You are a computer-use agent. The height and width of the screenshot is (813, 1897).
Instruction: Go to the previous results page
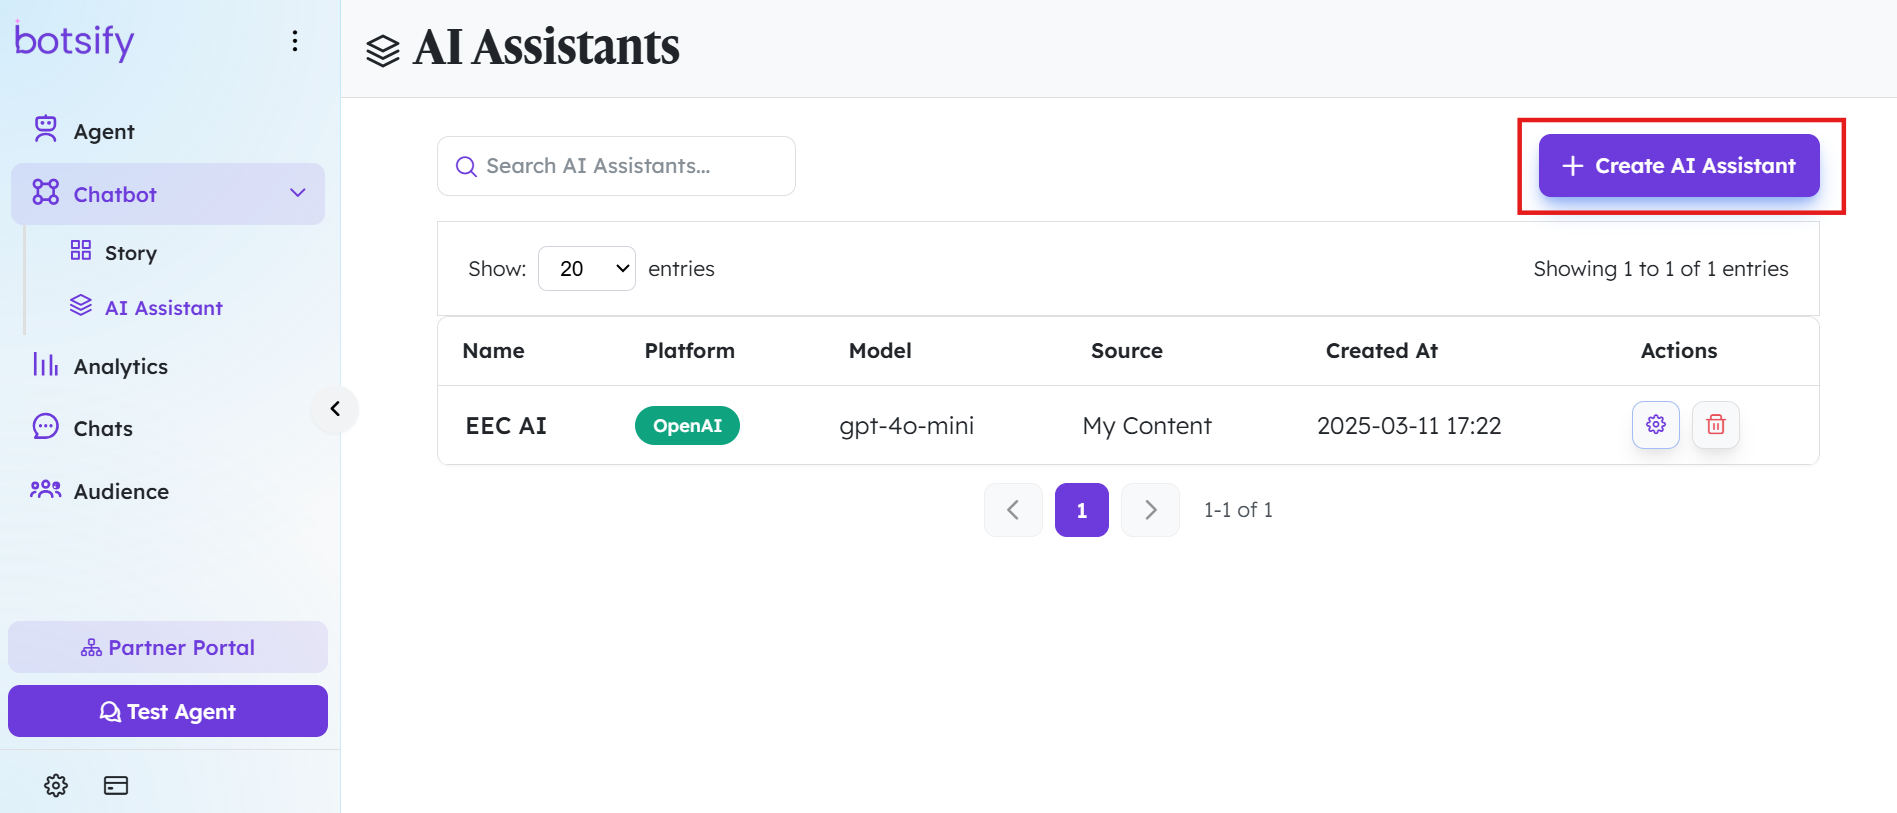point(1013,510)
